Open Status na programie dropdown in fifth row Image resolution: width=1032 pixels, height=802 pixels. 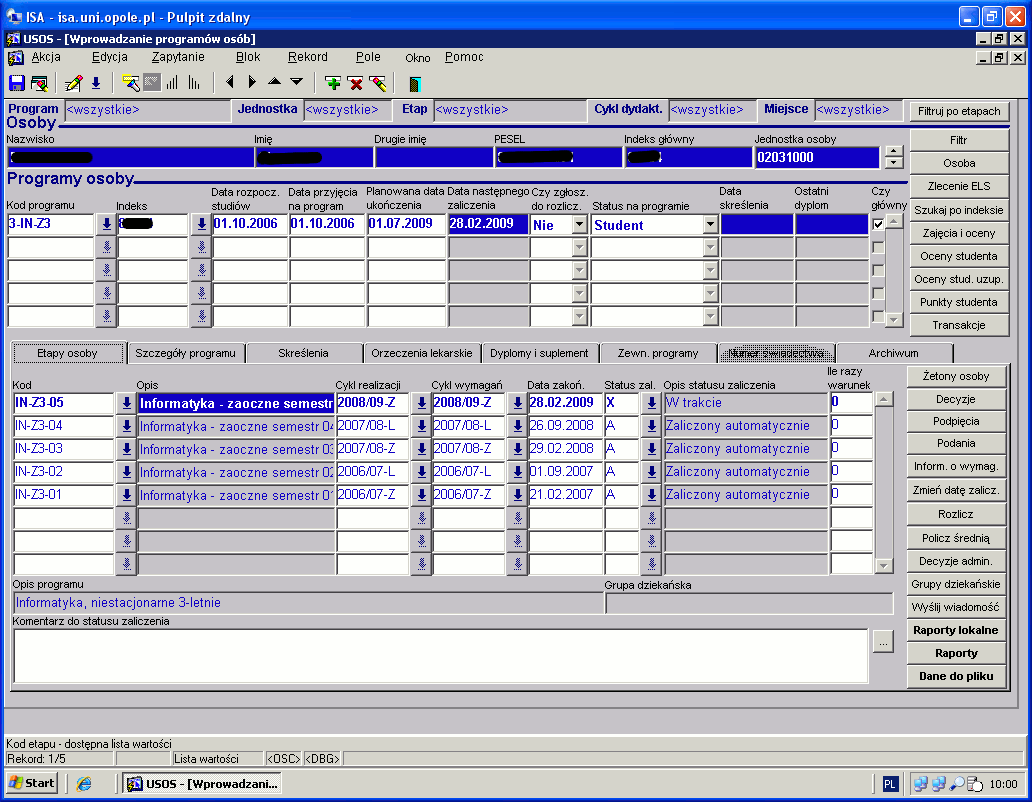(710, 316)
